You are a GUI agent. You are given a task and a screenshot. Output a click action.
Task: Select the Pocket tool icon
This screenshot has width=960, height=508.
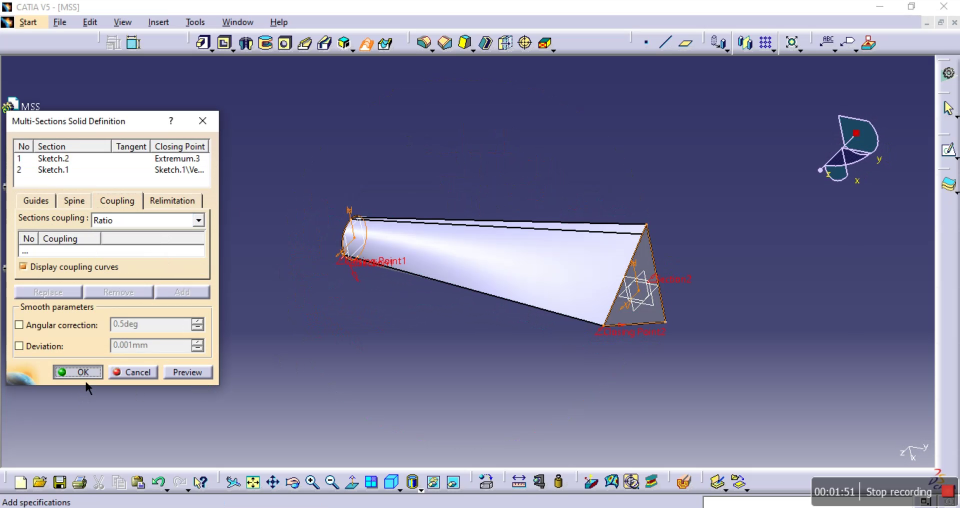224,43
